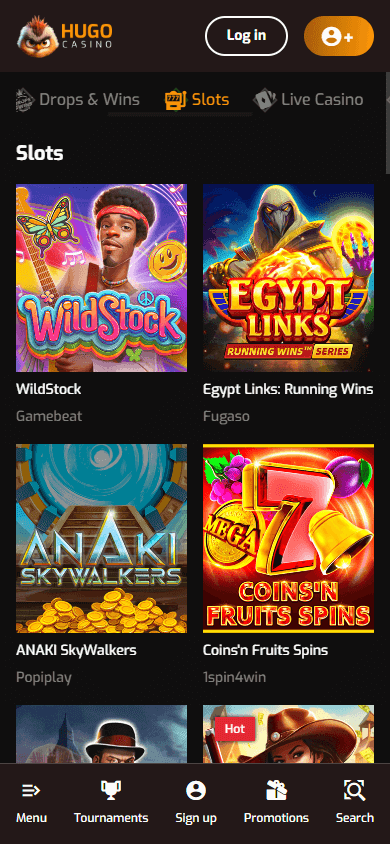The height and width of the screenshot is (844, 390).
Task: Open the WildStock game thumbnail
Action: pos(102,278)
